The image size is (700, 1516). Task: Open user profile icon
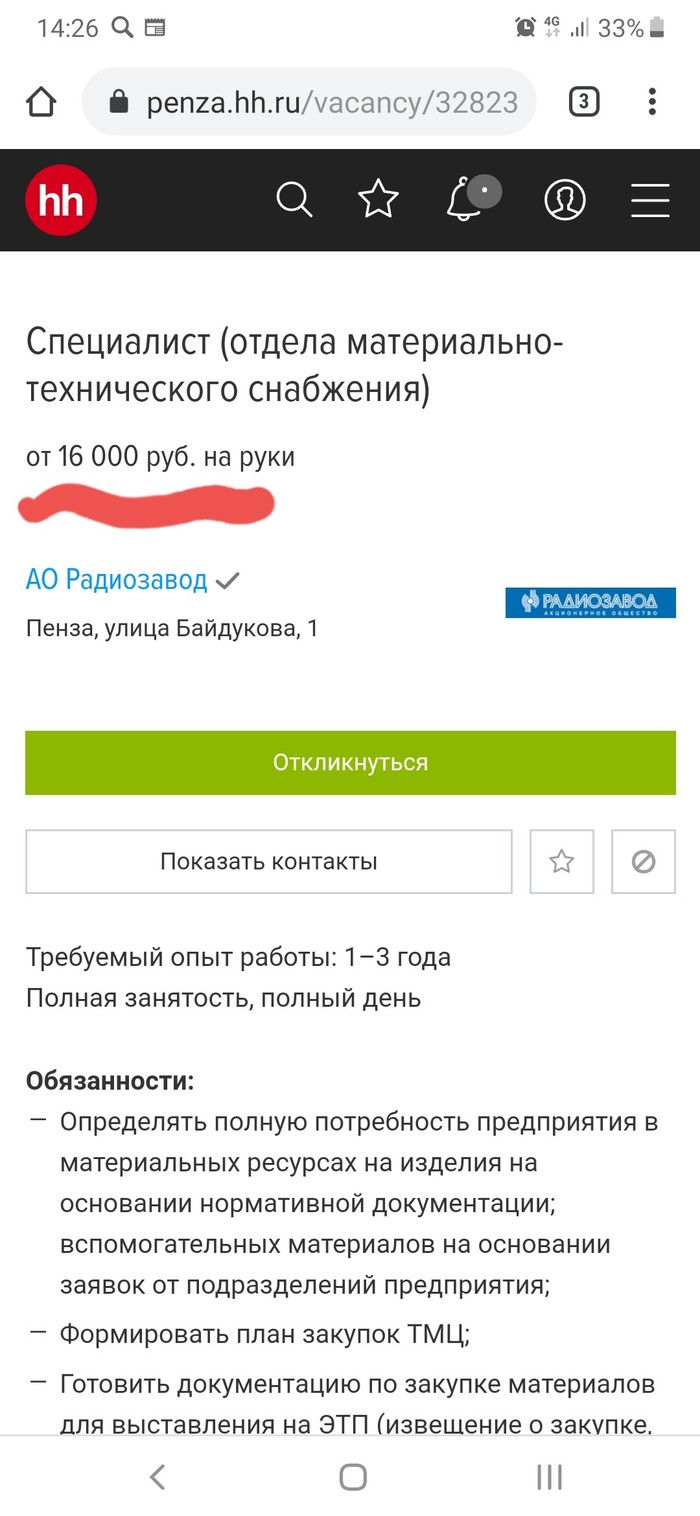564,200
